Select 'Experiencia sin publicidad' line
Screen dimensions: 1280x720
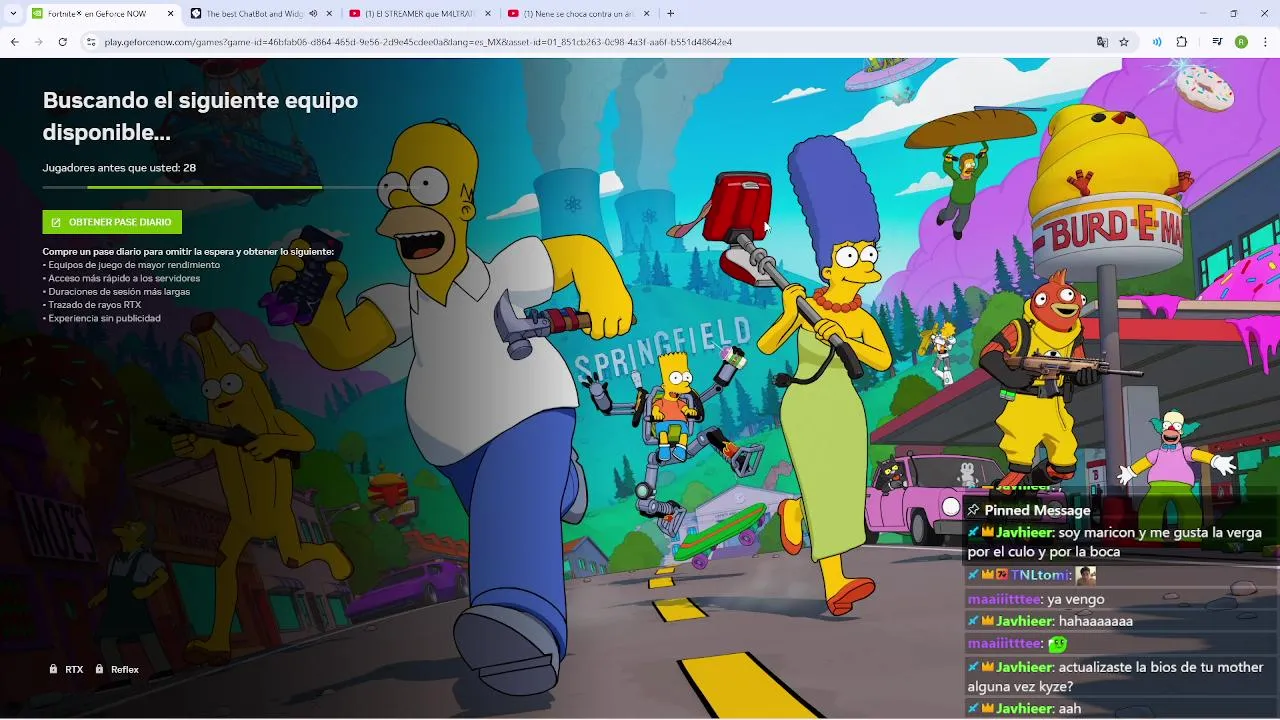point(101,318)
